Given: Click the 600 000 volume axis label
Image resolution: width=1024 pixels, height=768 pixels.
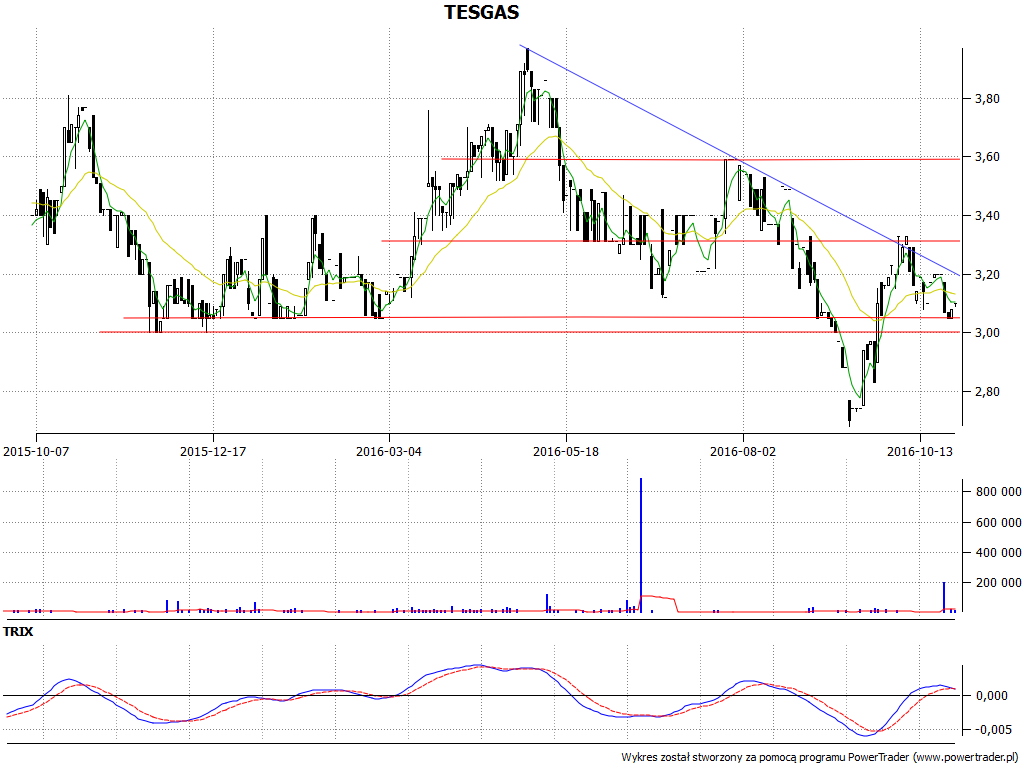Looking at the screenshot, I should [999, 523].
